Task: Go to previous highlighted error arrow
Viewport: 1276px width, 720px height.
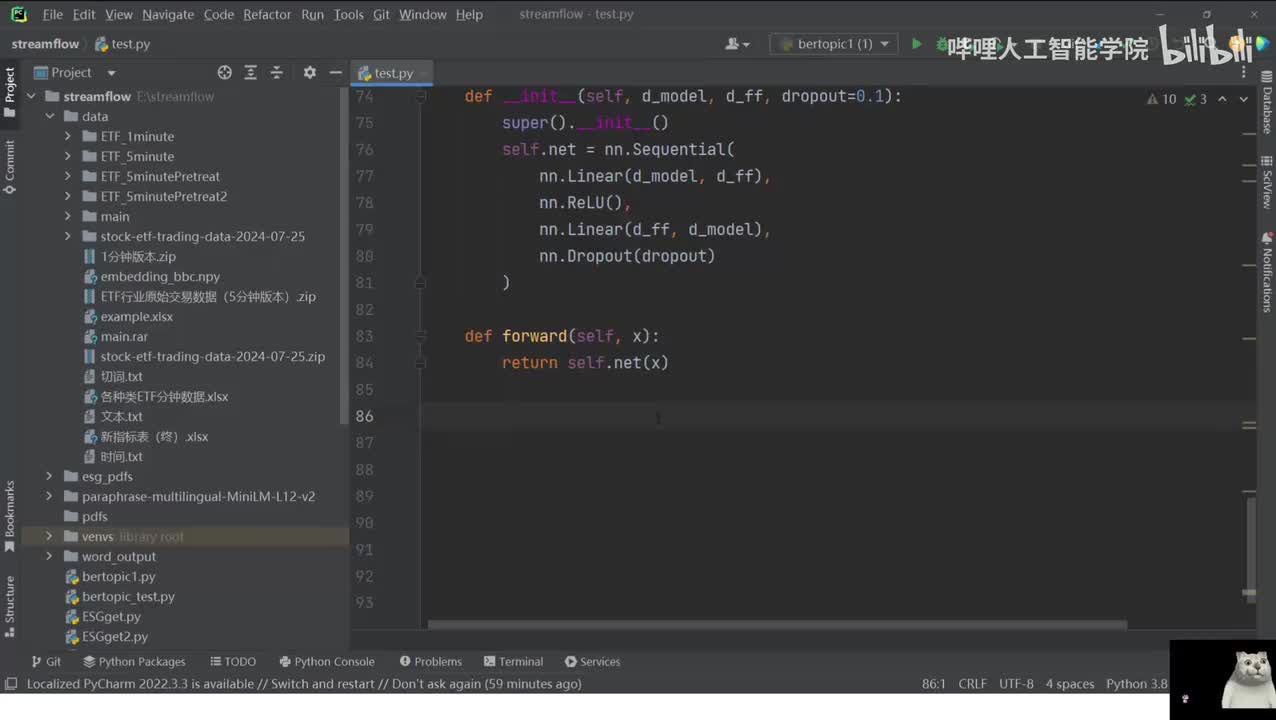Action: tap(1222, 99)
